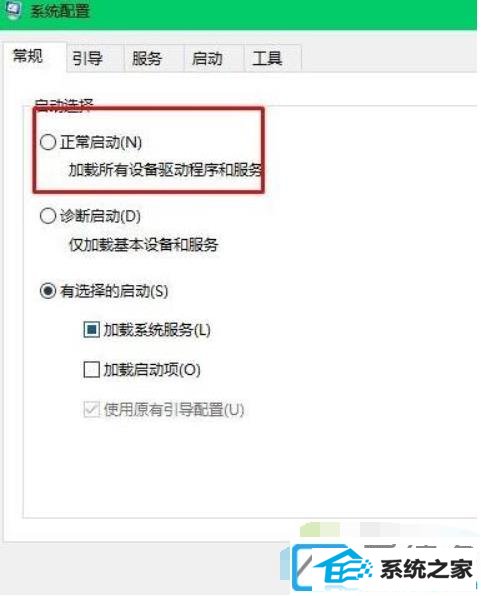Screen dimensions: 481x596
Task: Toggle the 加载系统服务(L) checkbox
Action: 92,330
